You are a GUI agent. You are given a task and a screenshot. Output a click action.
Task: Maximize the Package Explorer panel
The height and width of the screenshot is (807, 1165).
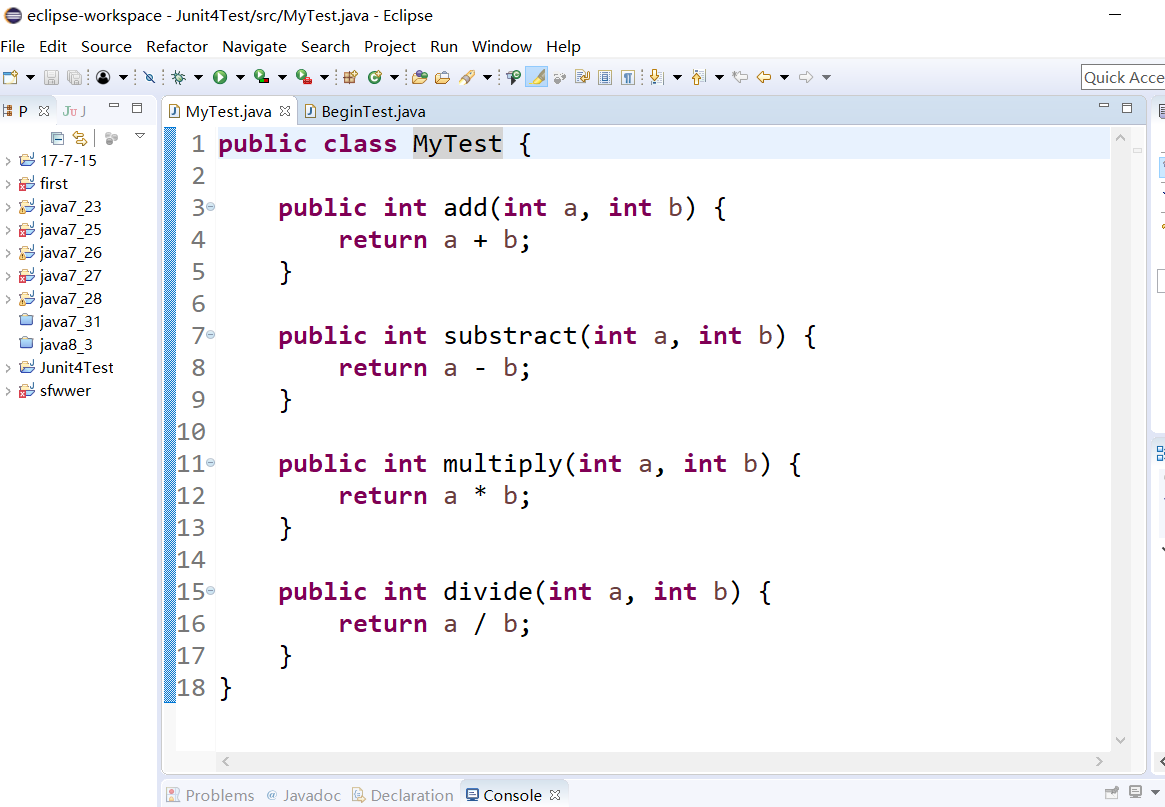coord(137,108)
